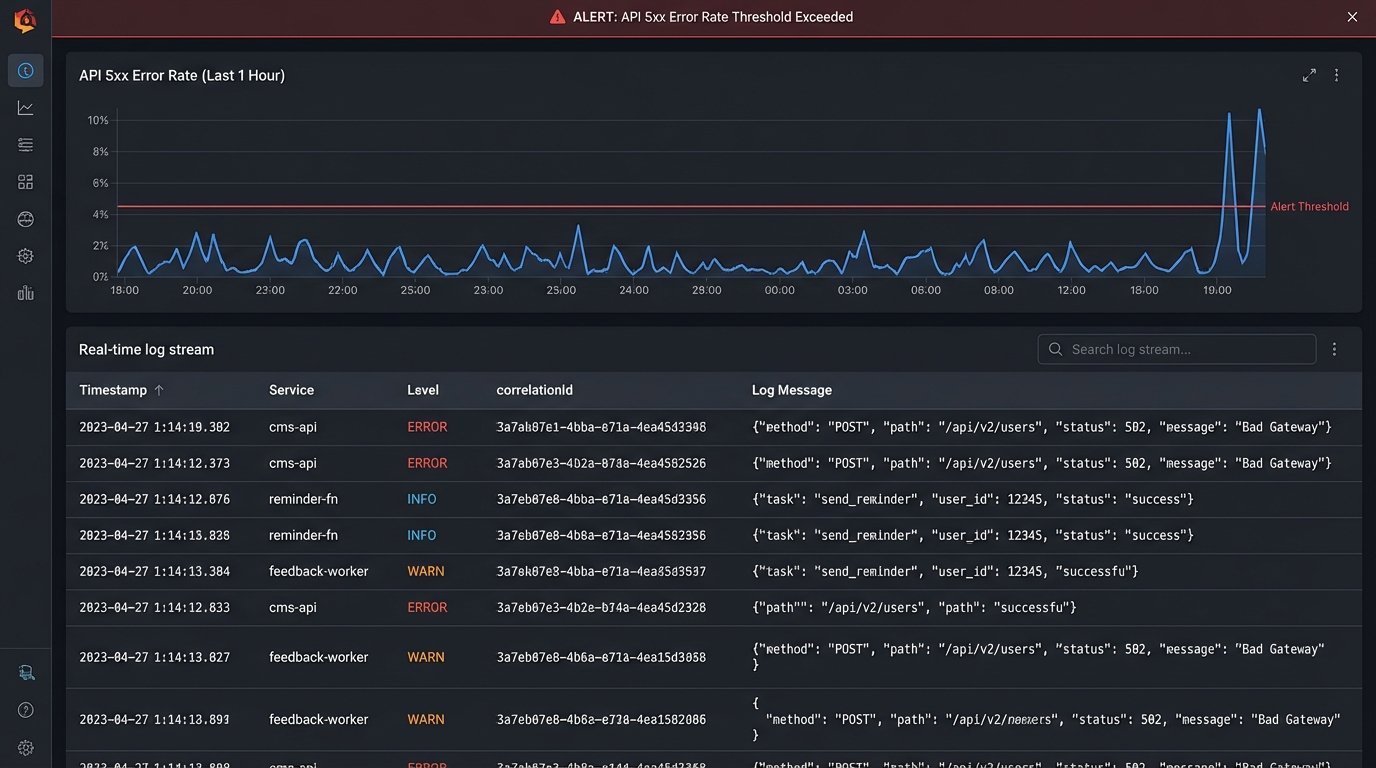Click the globe icon in sidebar

[26, 219]
